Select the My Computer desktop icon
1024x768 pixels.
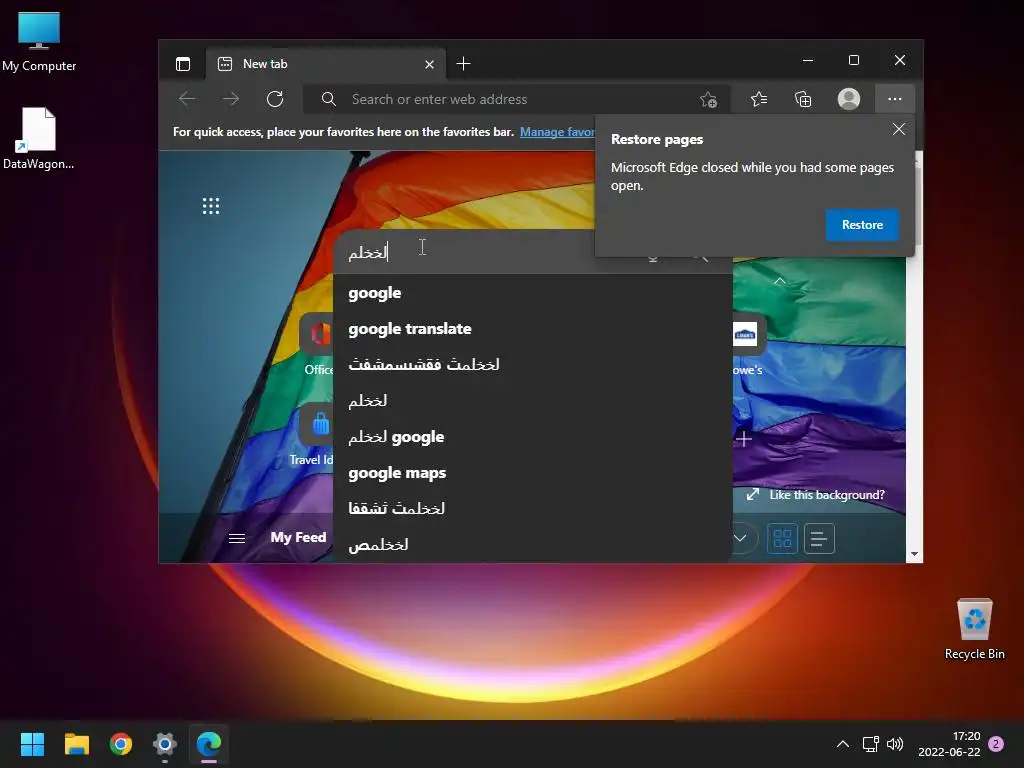pos(39,42)
